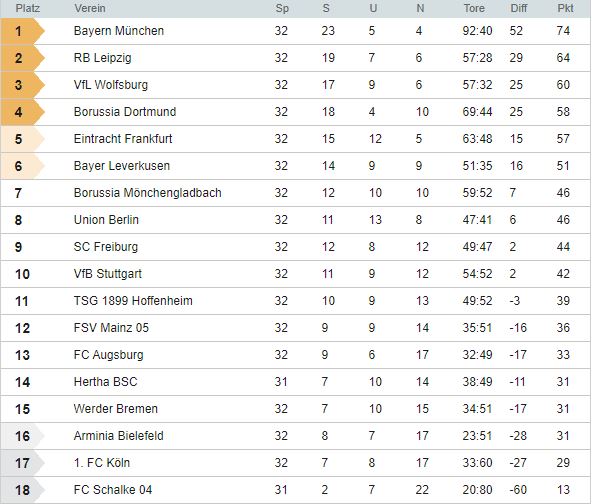
Task: Sort by the Pkt column header
Action: coord(565,8)
